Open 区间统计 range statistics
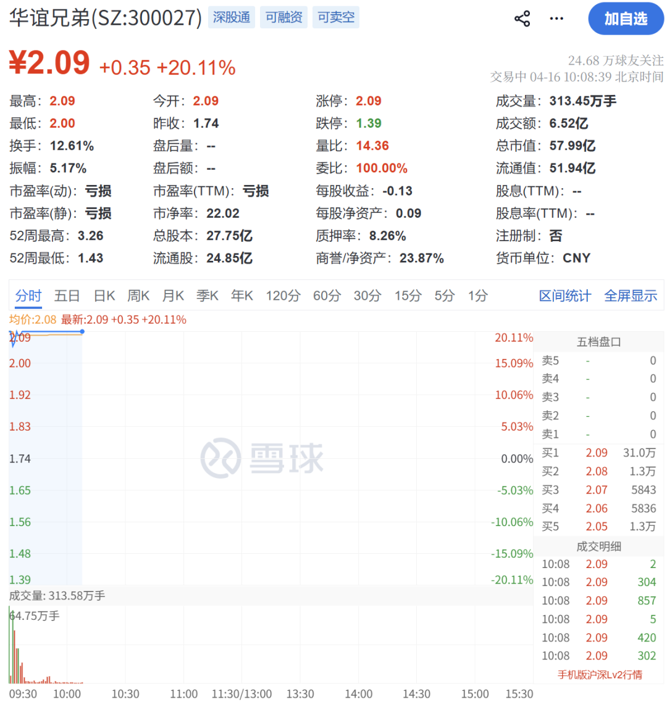The width and height of the screenshot is (667, 705). pyautogui.click(x=565, y=295)
